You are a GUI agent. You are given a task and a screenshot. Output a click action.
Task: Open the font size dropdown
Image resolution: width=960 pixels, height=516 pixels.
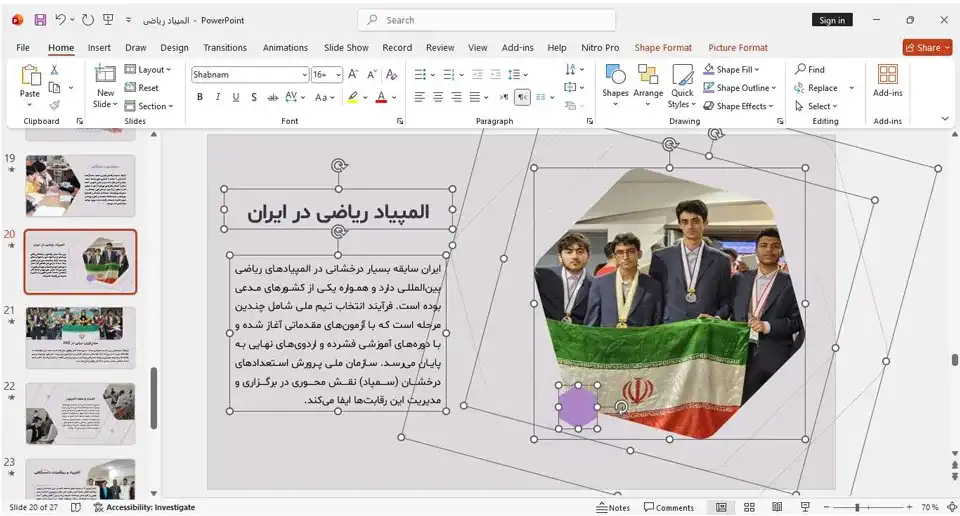click(x=339, y=75)
